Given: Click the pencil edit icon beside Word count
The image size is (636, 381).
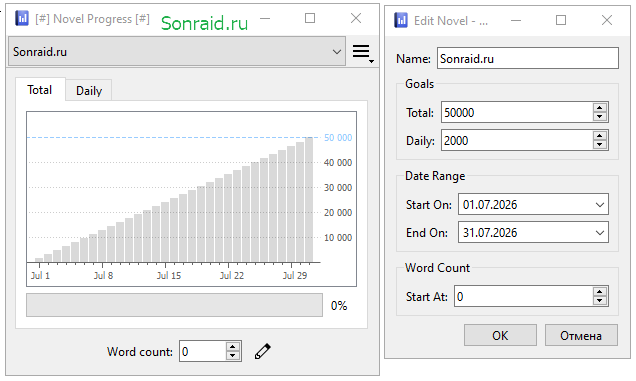Looking at the screenshot, I should [x=262, y=351].
